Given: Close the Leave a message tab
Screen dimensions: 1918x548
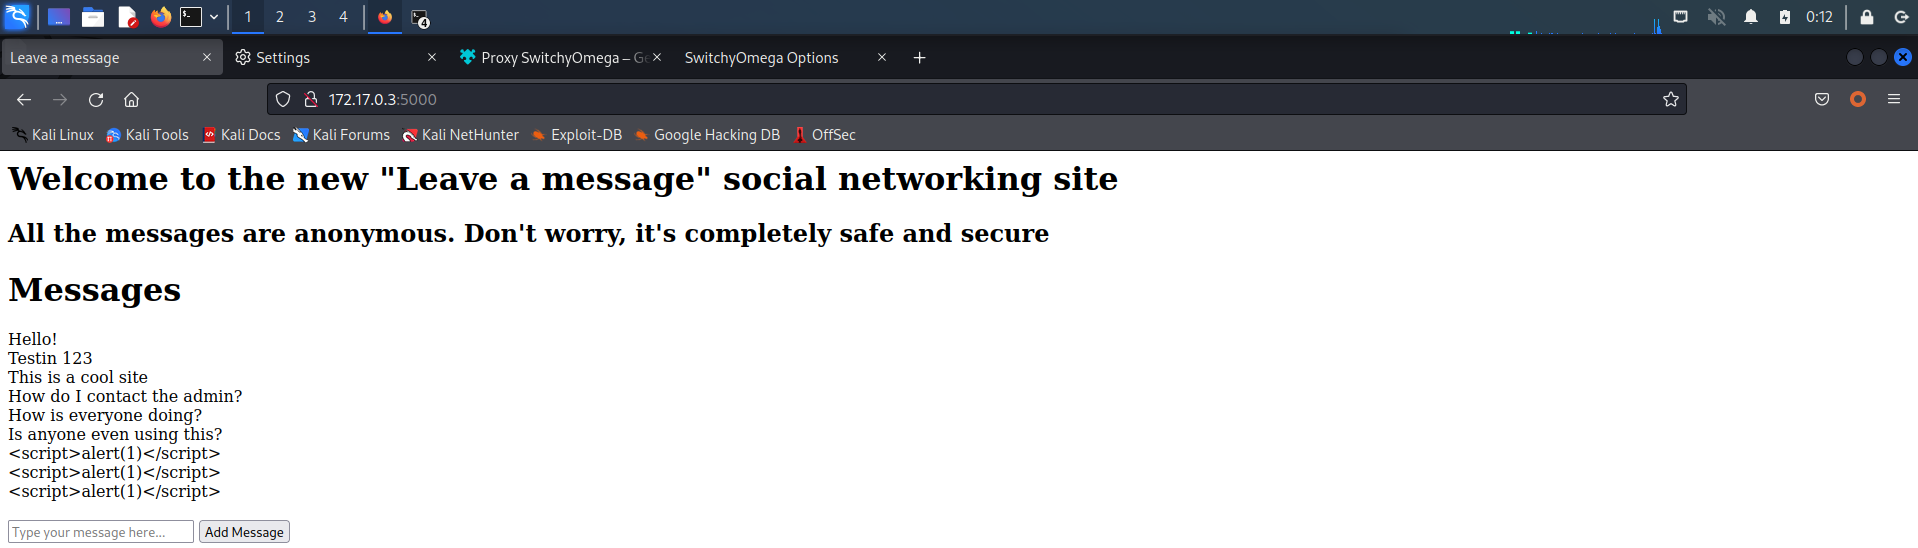Looking at the screenshot, I should coord(207,58).
